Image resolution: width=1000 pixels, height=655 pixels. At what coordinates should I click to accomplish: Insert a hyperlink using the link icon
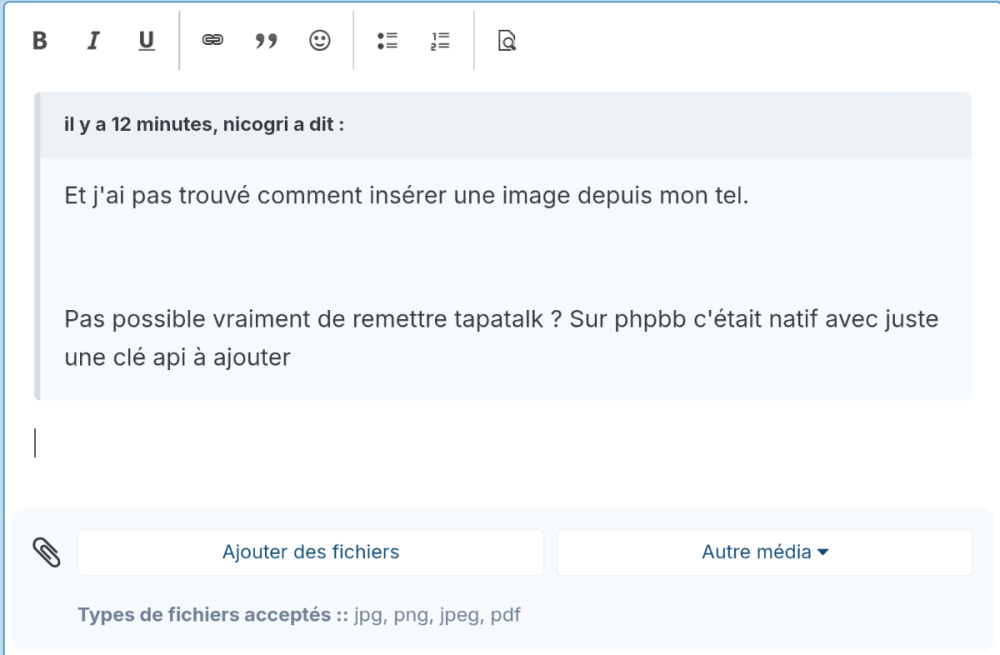click(212, 41)
